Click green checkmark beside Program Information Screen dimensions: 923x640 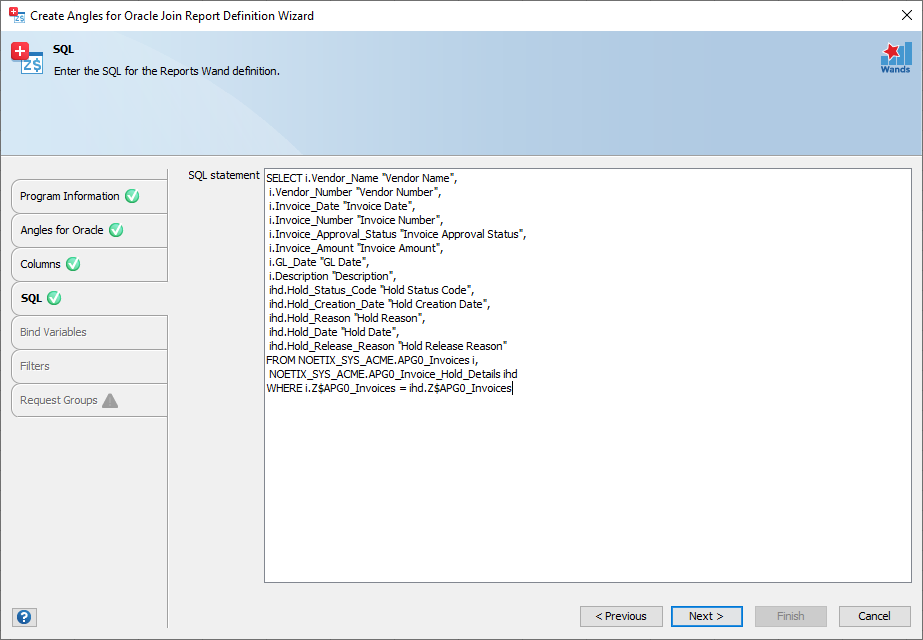point(132,196)
